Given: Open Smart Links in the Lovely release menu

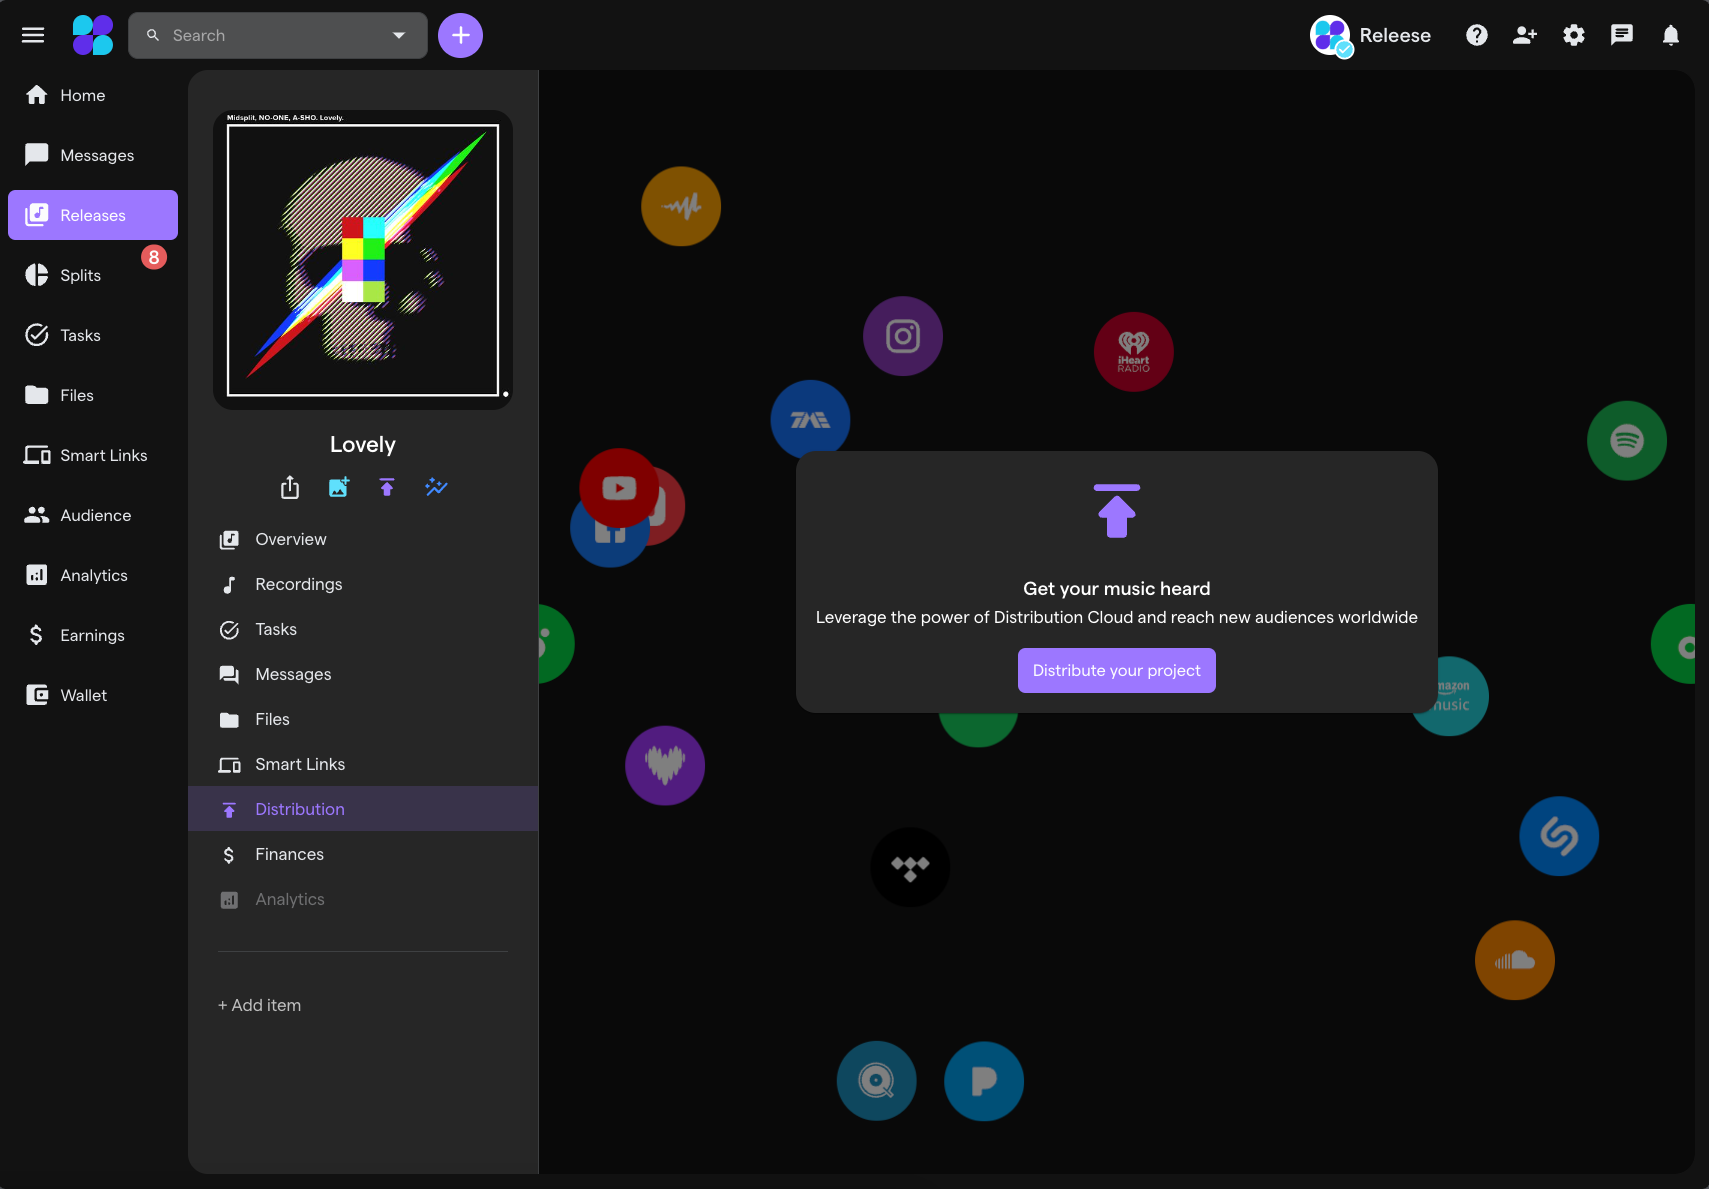Looking at the screenshot, I should 363,764.
